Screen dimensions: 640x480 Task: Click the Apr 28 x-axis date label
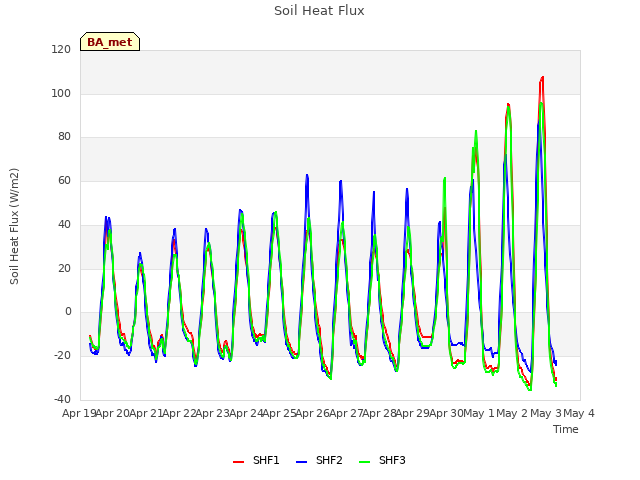coord(380,413)
